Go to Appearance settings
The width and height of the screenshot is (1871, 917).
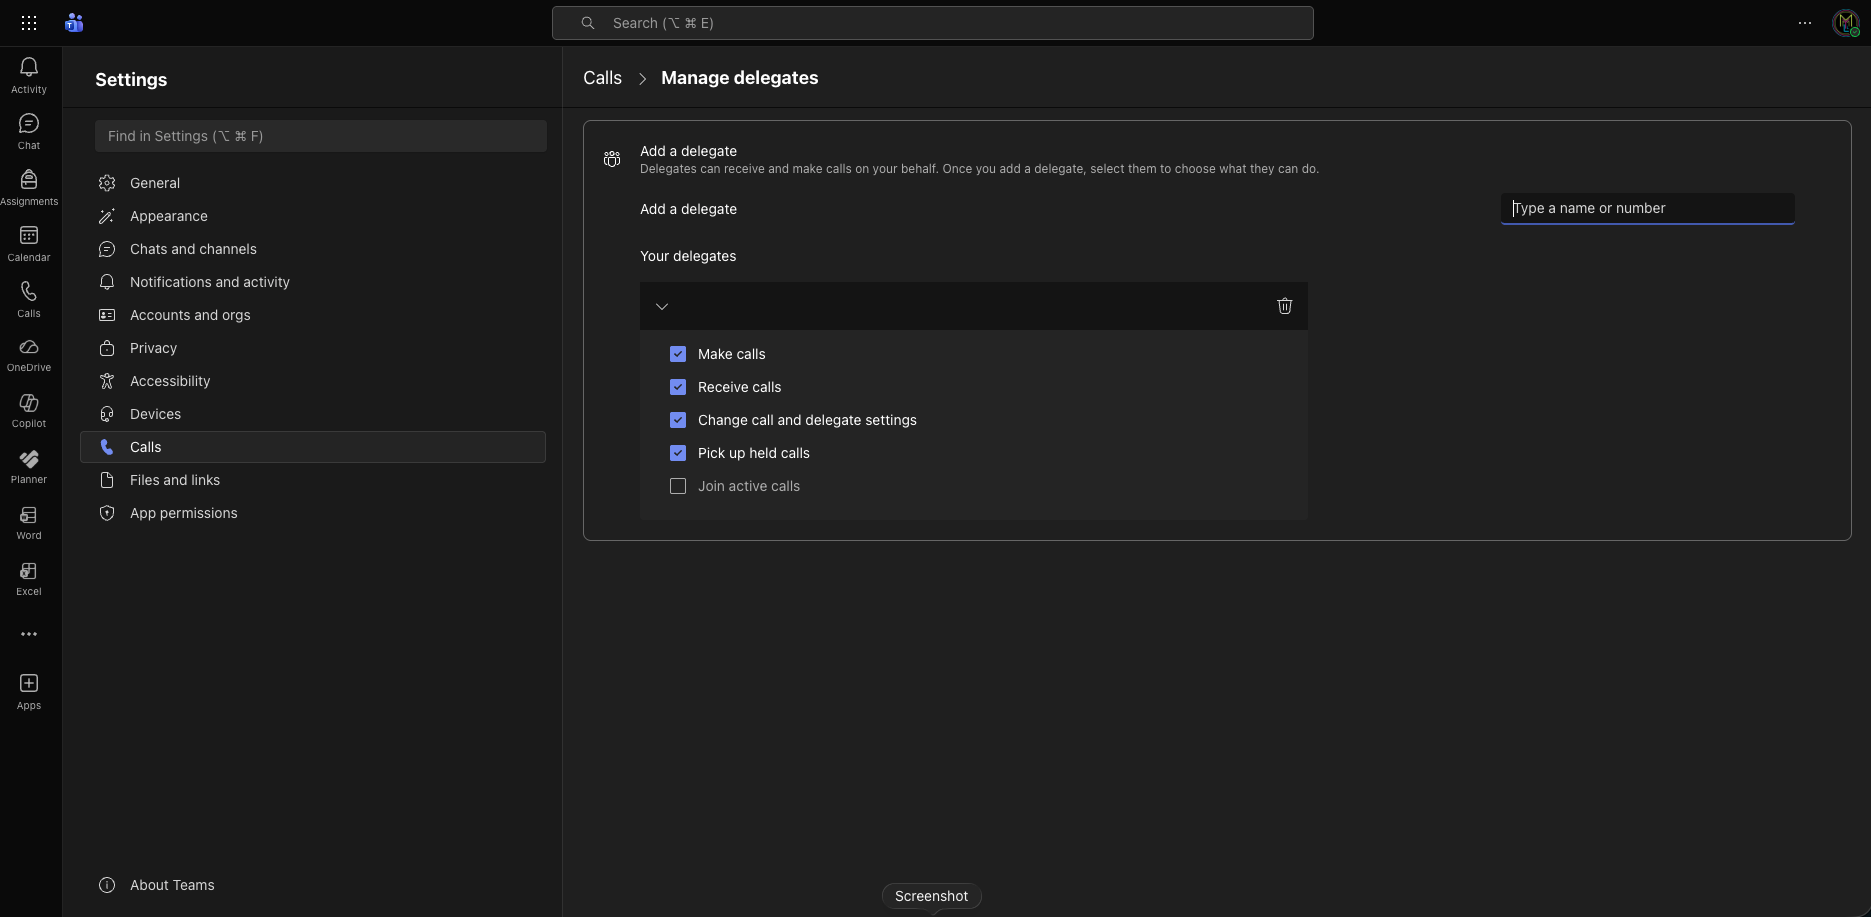(313, 216)
